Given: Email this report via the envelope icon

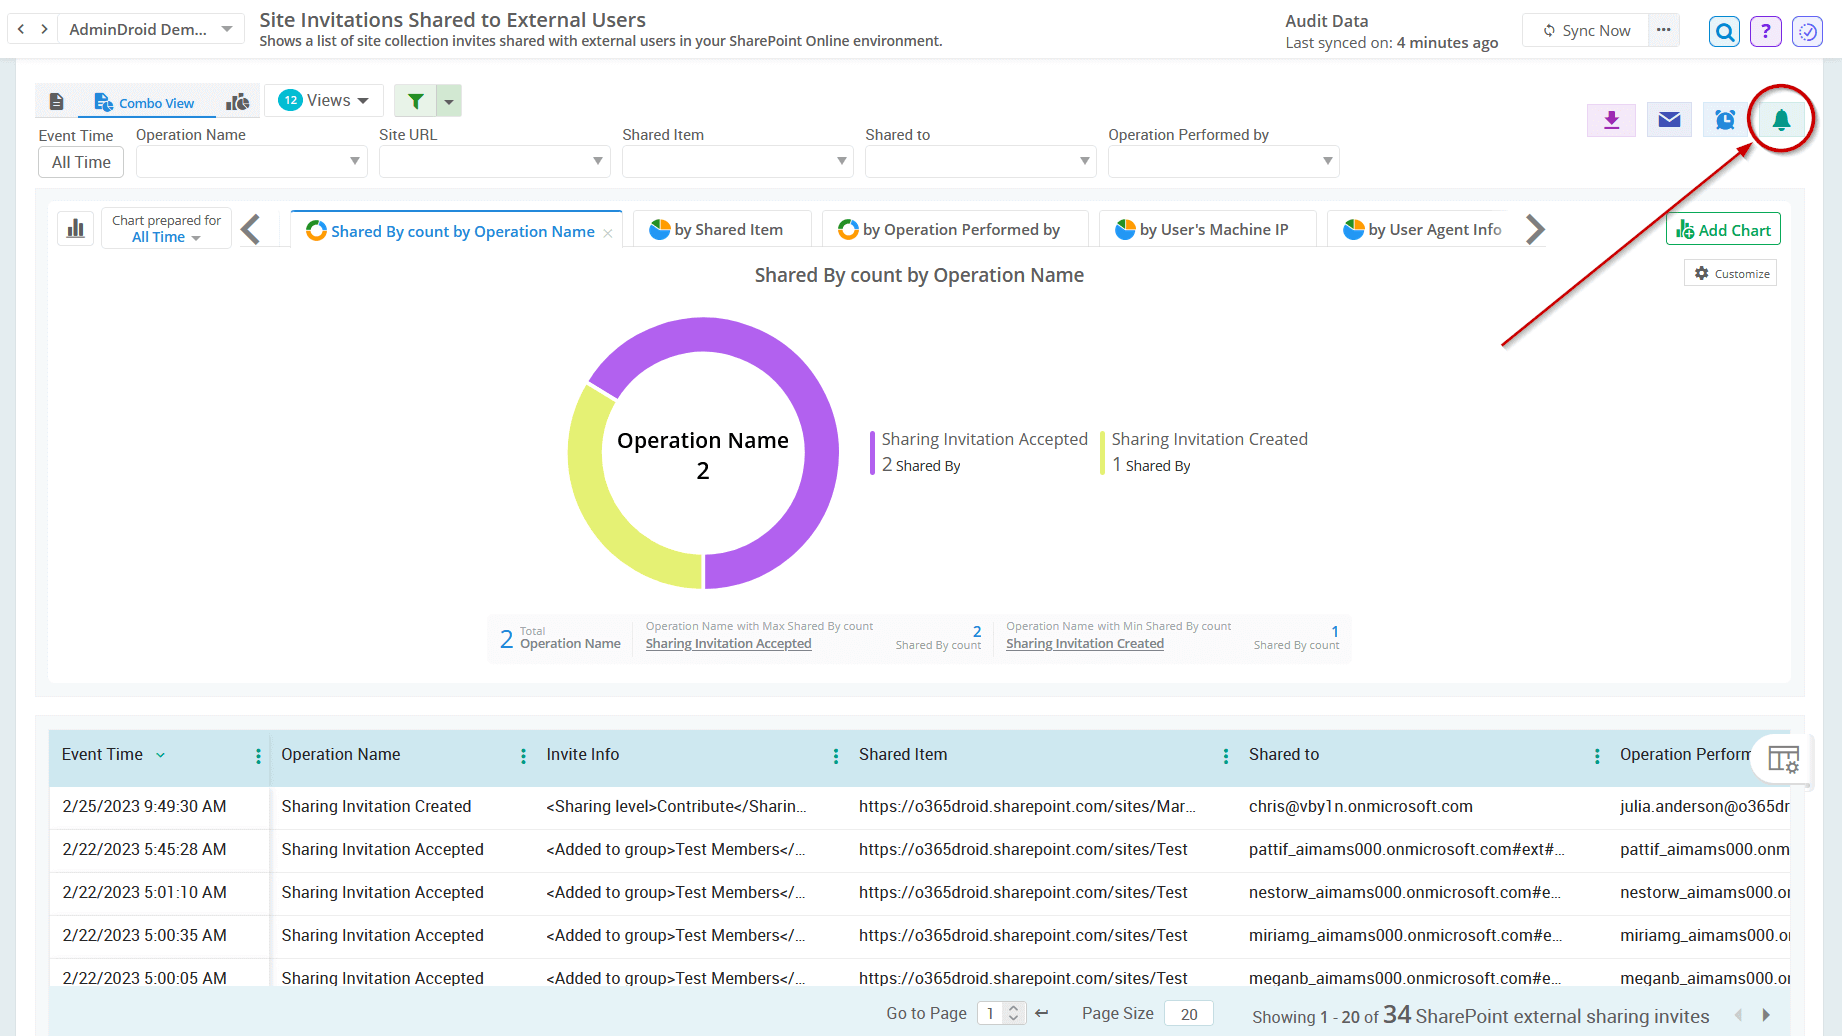Looking at the screenshot, I should (1668, 119).
